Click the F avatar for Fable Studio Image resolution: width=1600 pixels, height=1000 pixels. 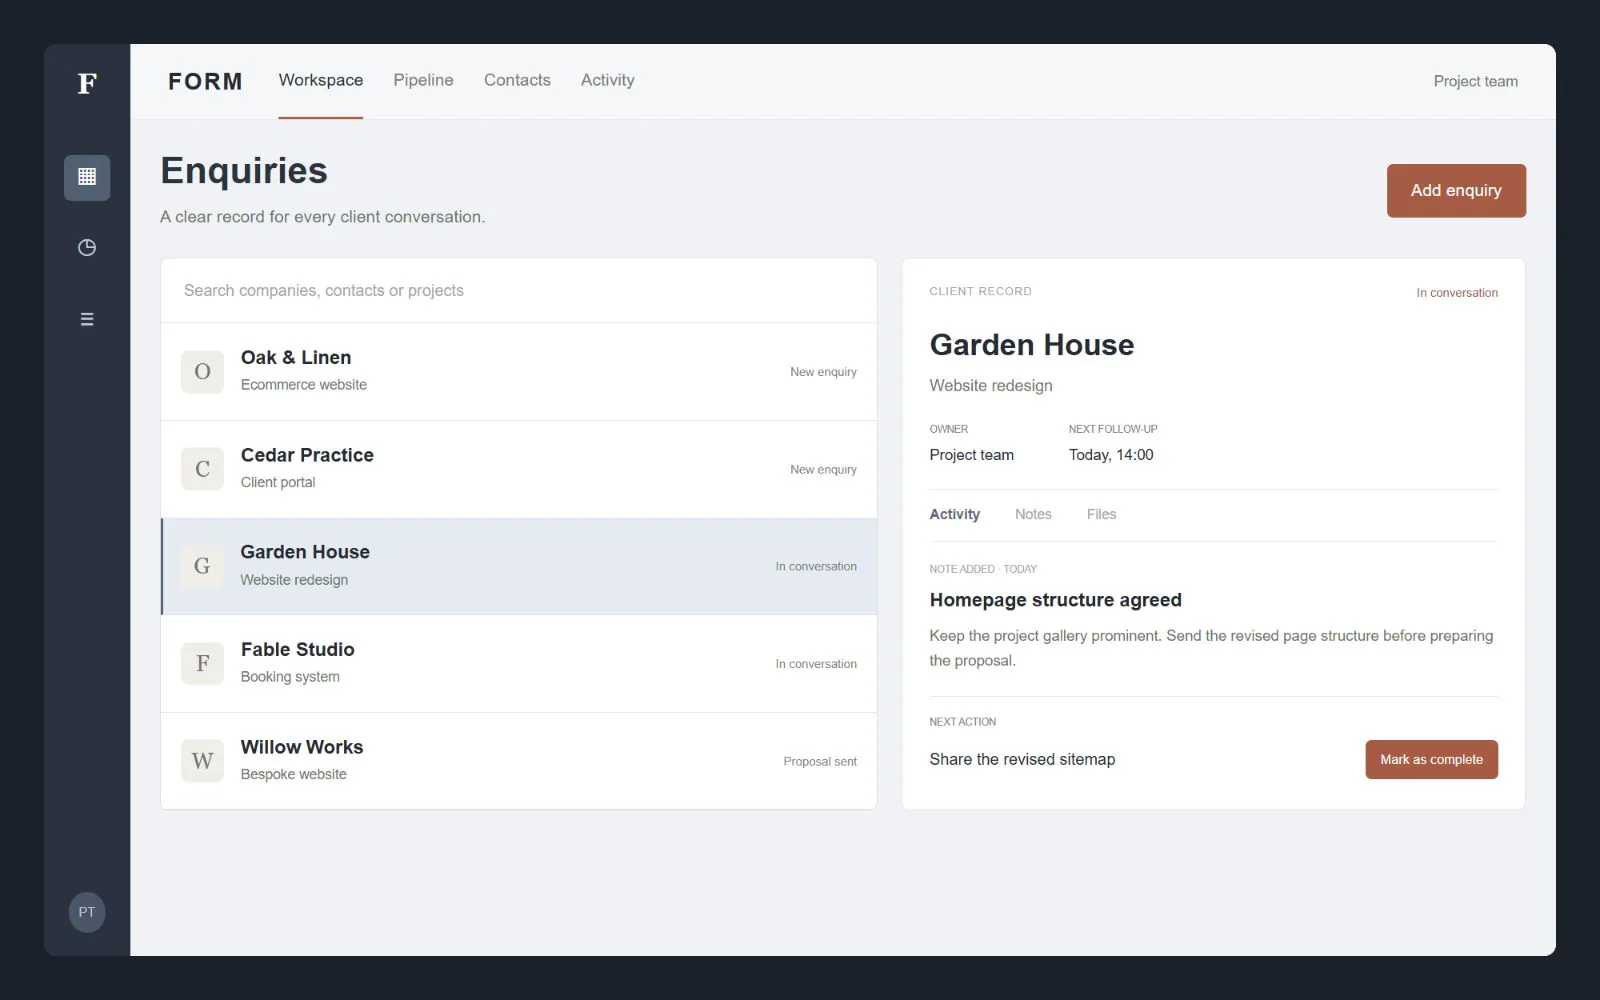[x=202, y=663]
